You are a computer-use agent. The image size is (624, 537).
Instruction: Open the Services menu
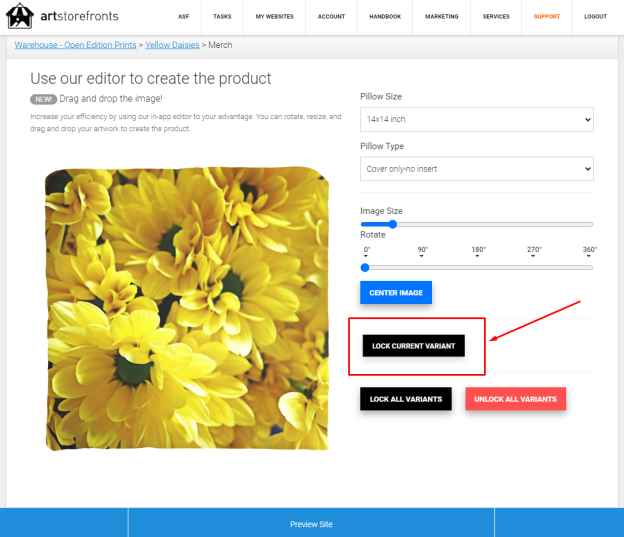pos(496,17)
